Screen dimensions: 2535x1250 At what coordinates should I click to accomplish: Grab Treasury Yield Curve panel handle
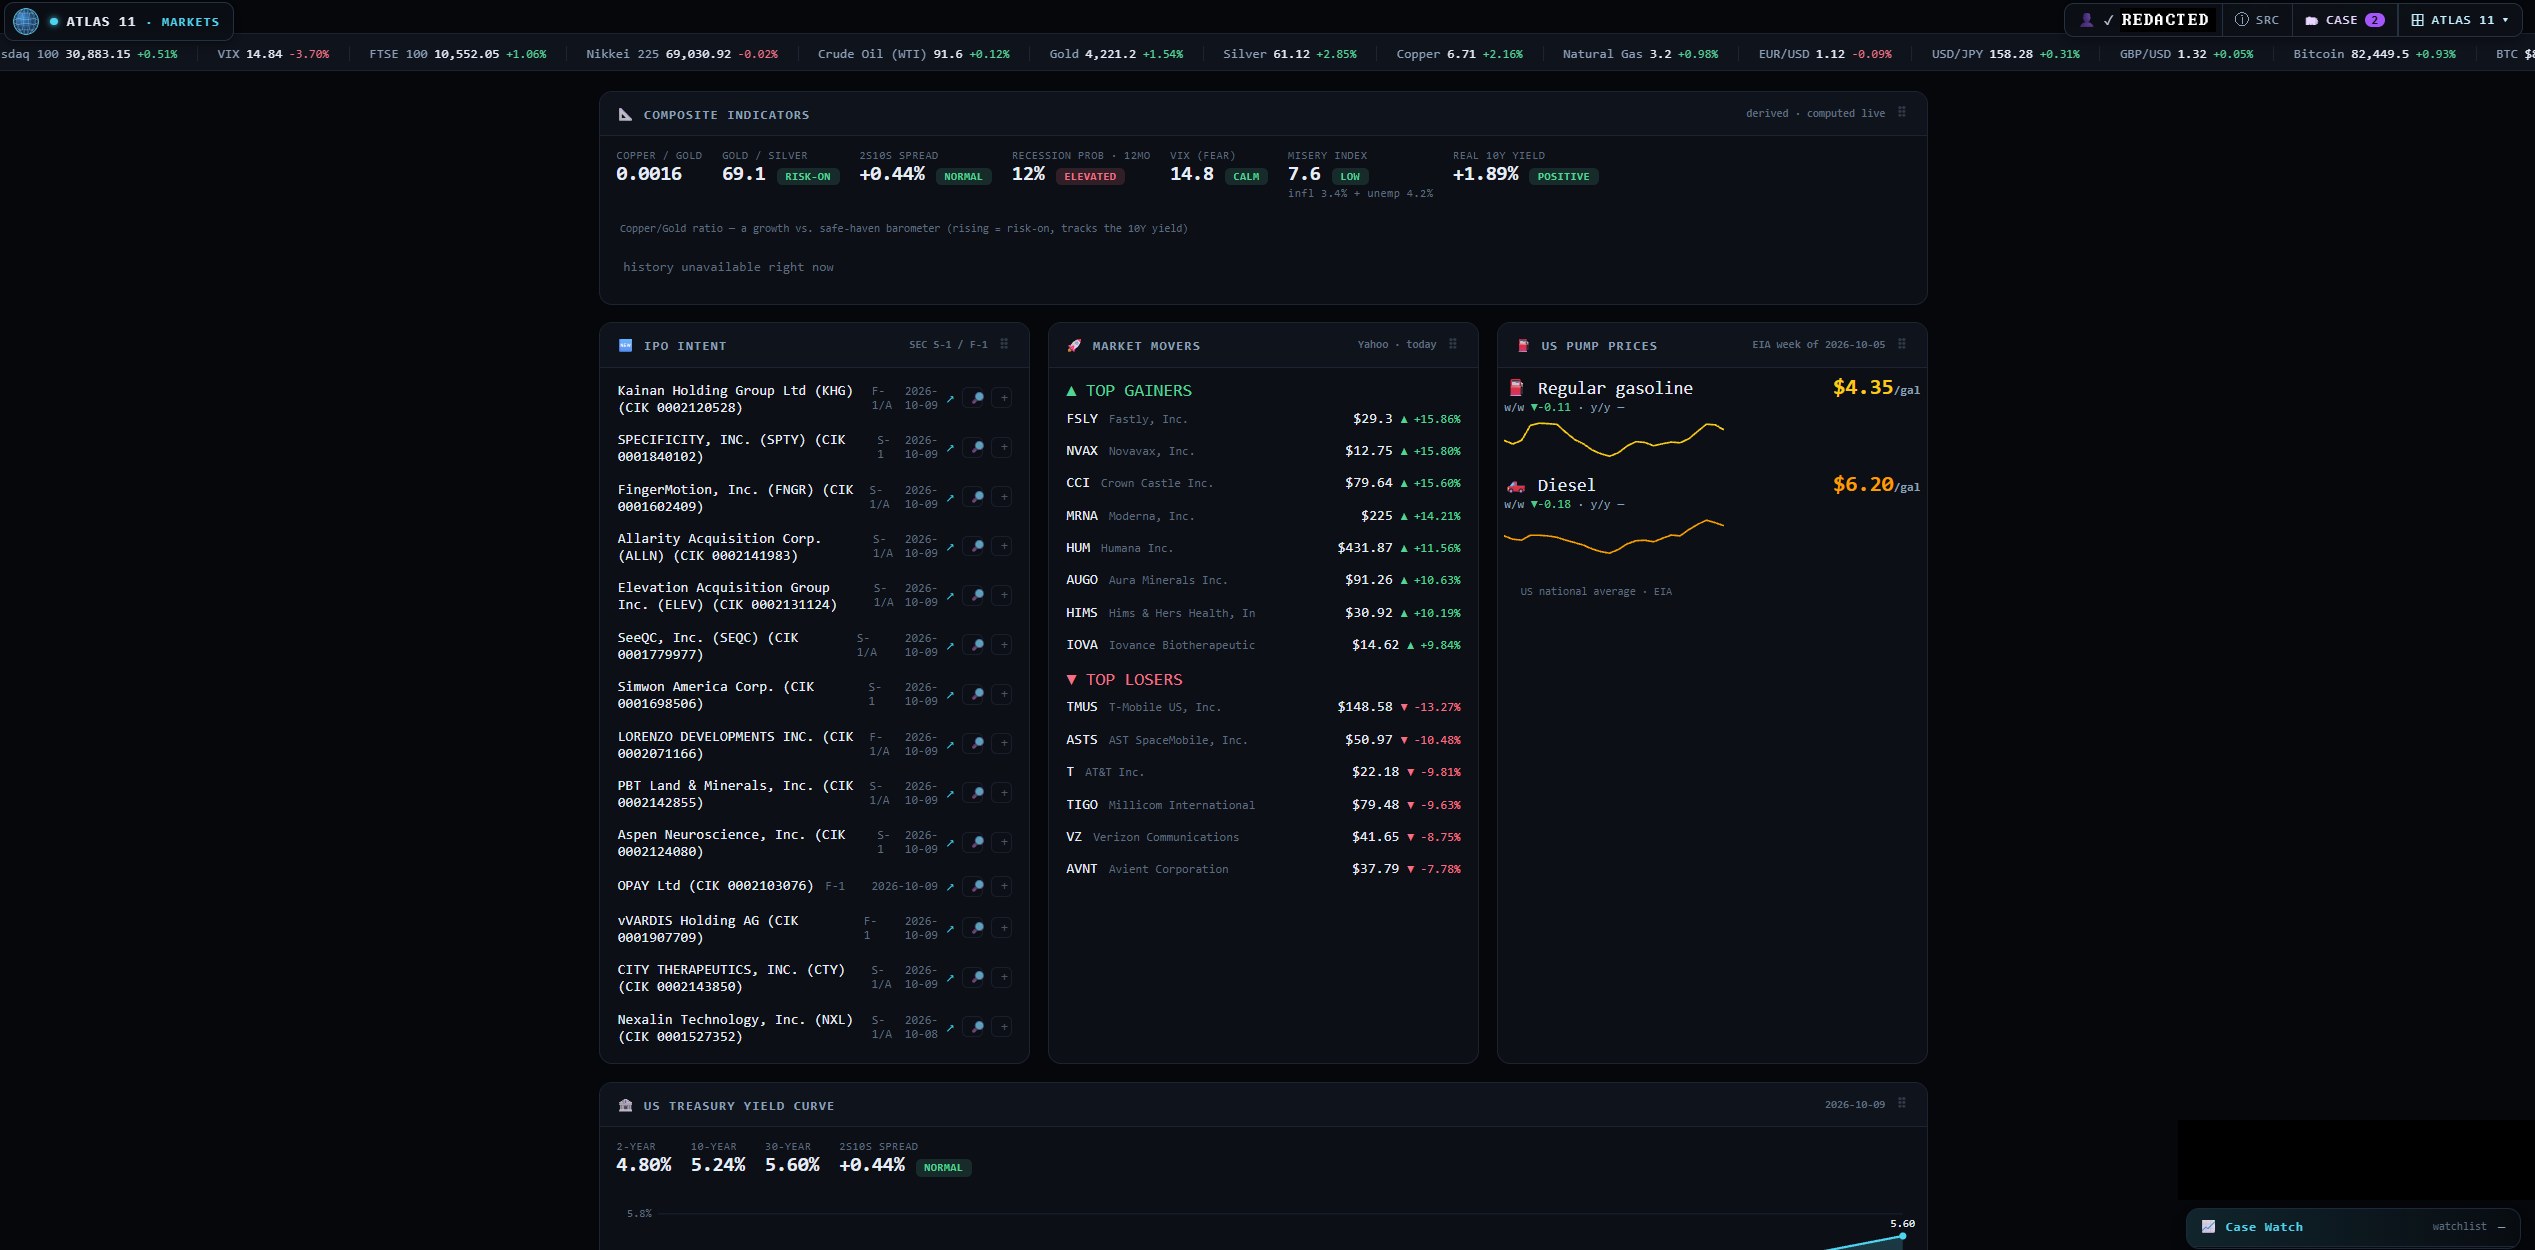click(1901, 1104)
